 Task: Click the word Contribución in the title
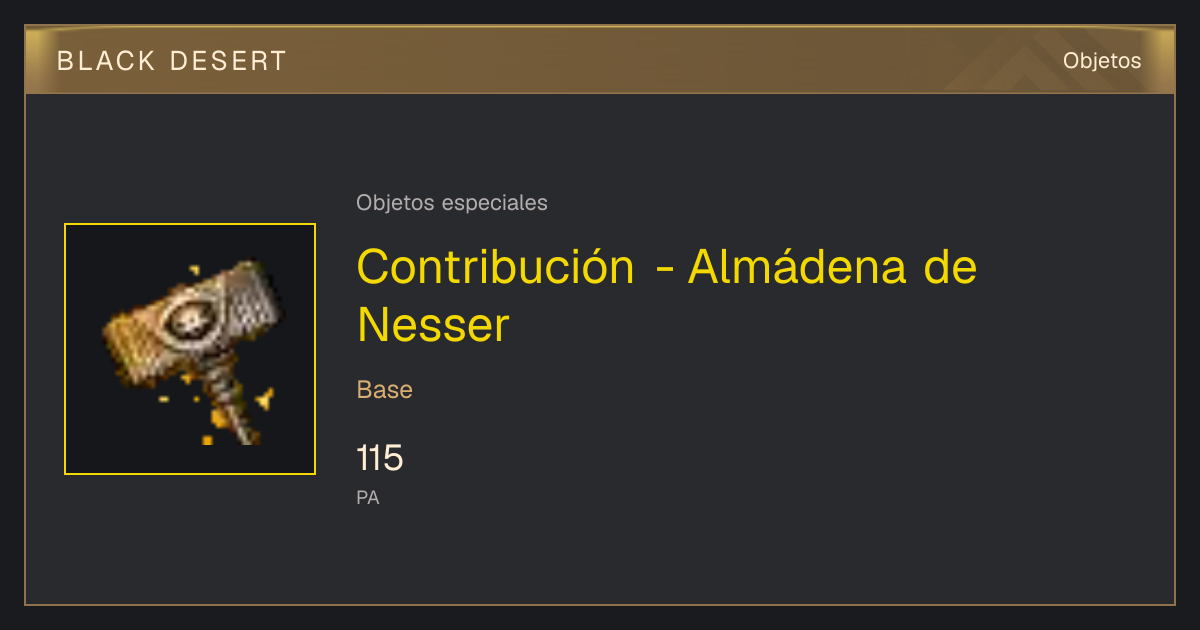(x=496, y=266)
